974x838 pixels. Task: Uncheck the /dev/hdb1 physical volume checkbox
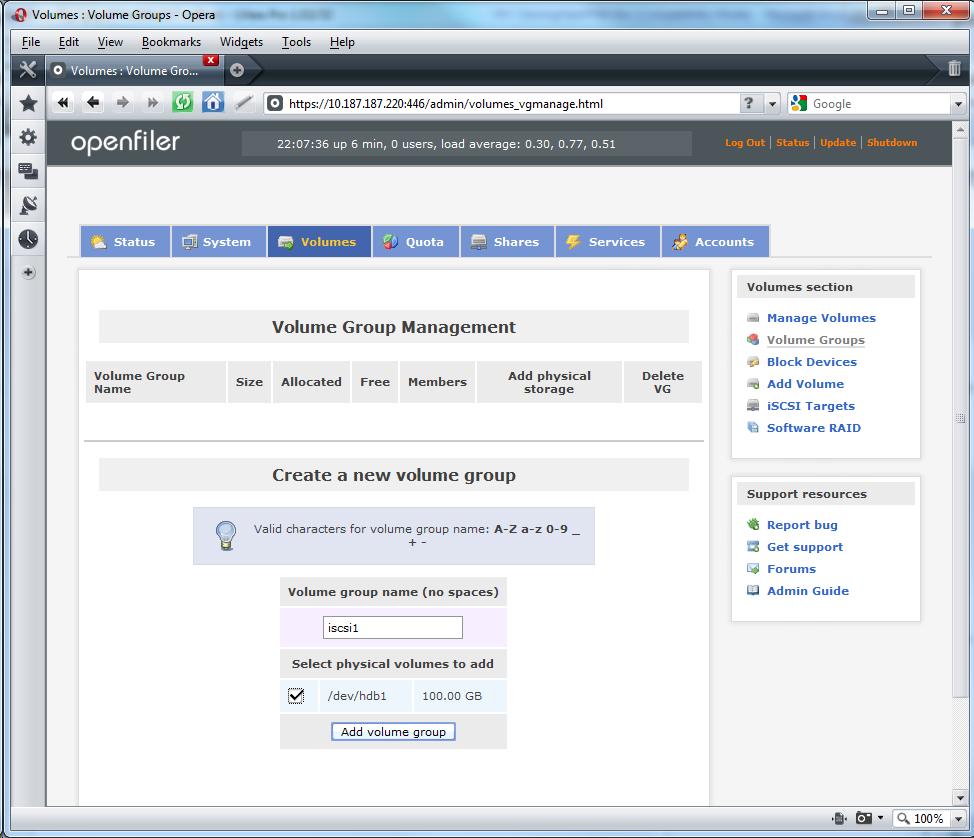(296, 696)
